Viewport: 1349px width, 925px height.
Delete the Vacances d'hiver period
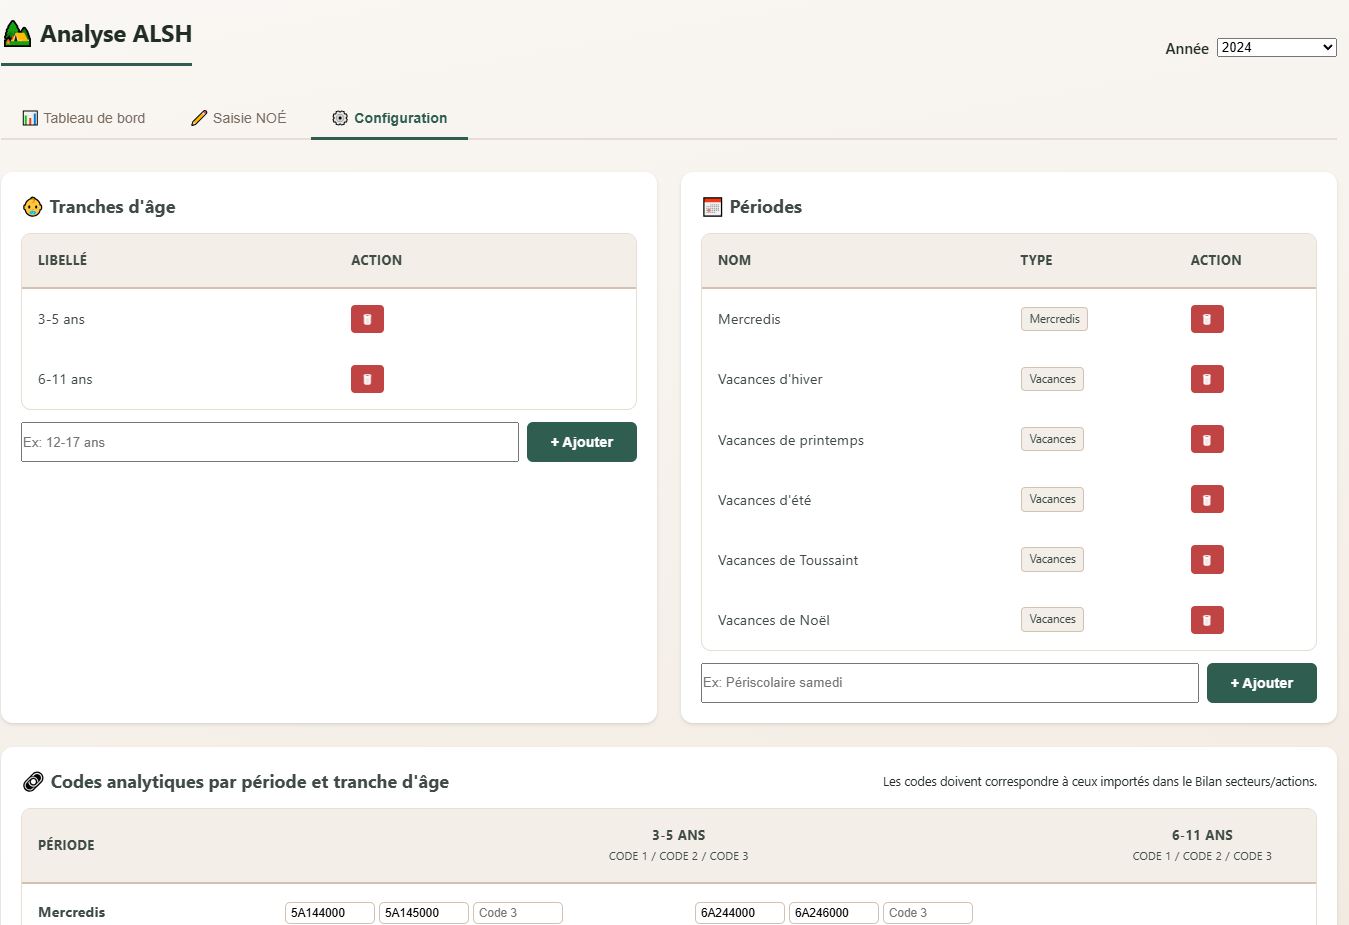point(1207,379)
